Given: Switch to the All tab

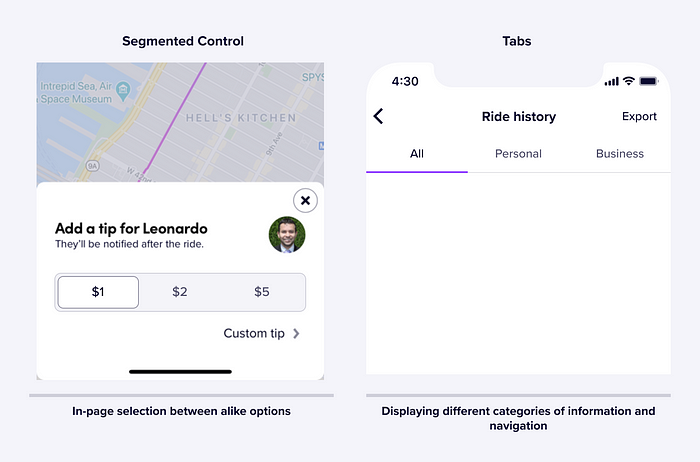Looking at the screenshot, I should pyautogui.click(x=417, y=154).
